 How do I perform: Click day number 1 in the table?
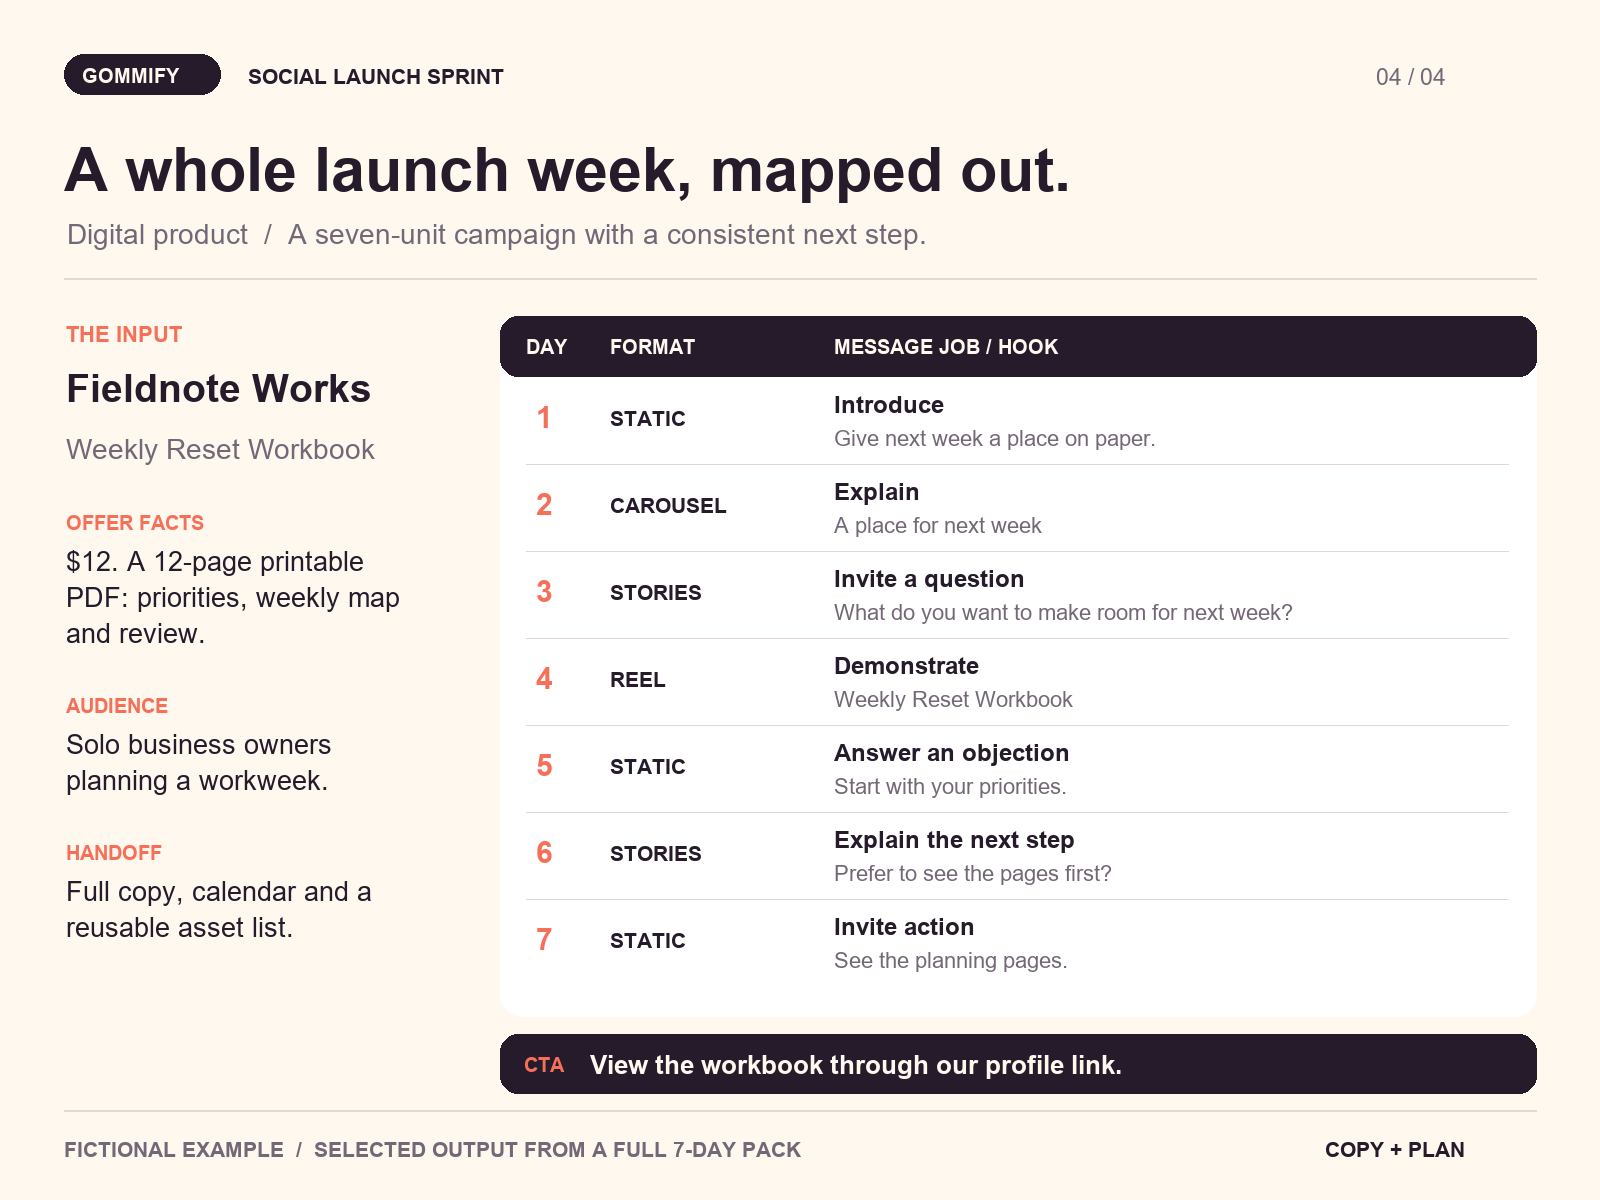click(544, 418)
